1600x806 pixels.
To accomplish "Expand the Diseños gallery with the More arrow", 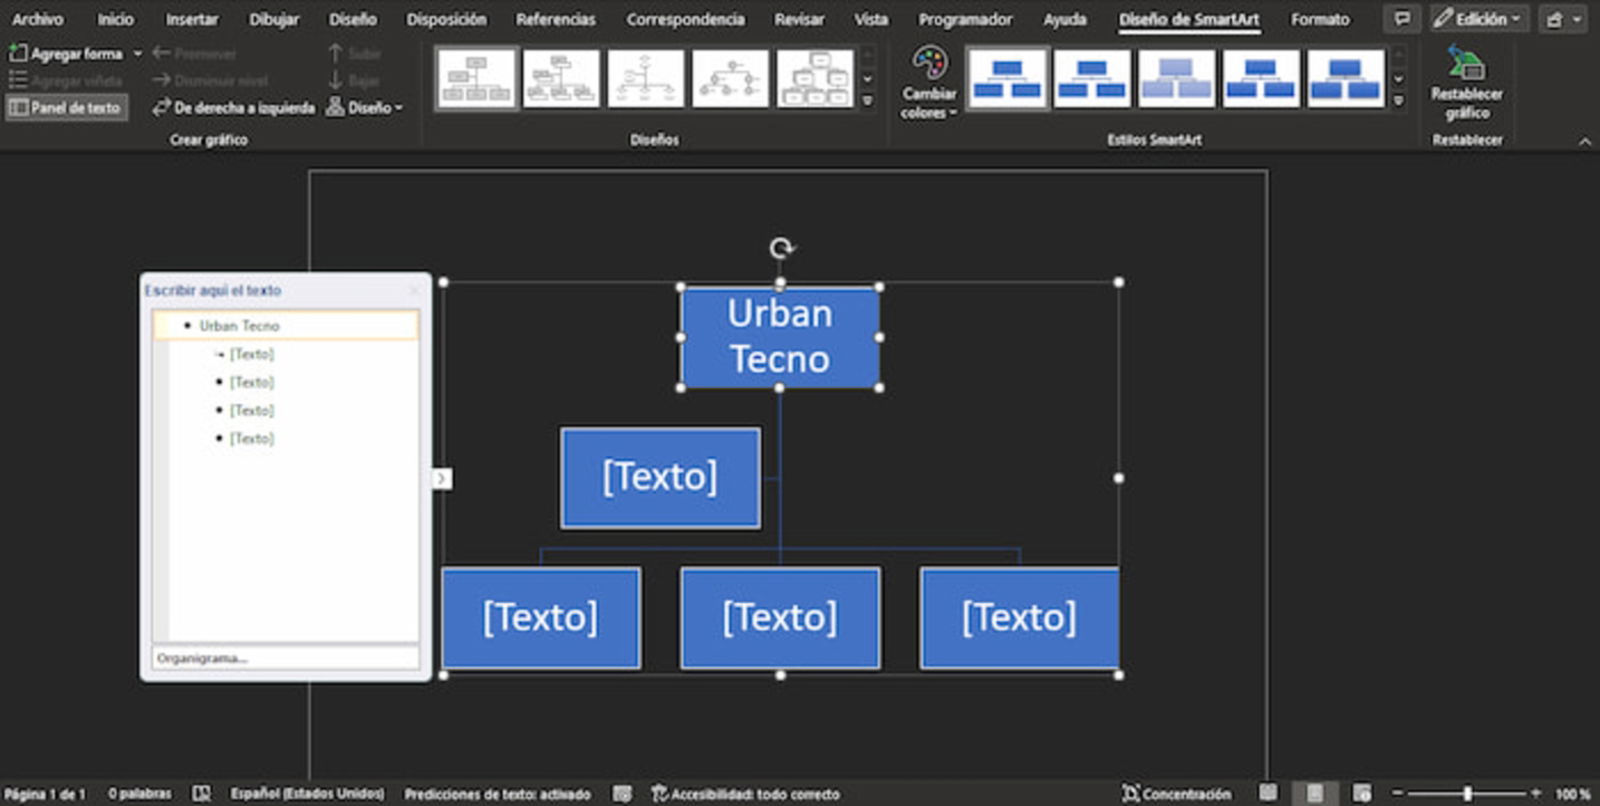I will [868, 101].
